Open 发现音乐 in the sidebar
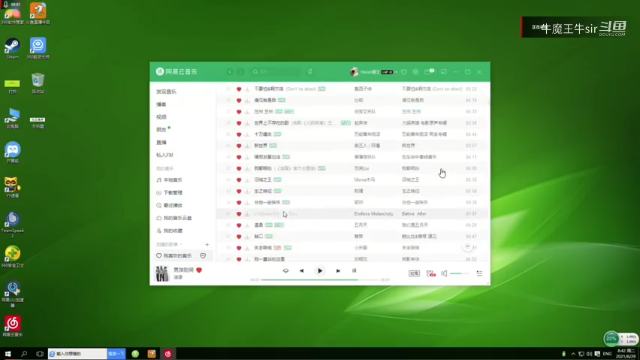The width and height of the screenshot is (640, 360). [x=166, y=91]
